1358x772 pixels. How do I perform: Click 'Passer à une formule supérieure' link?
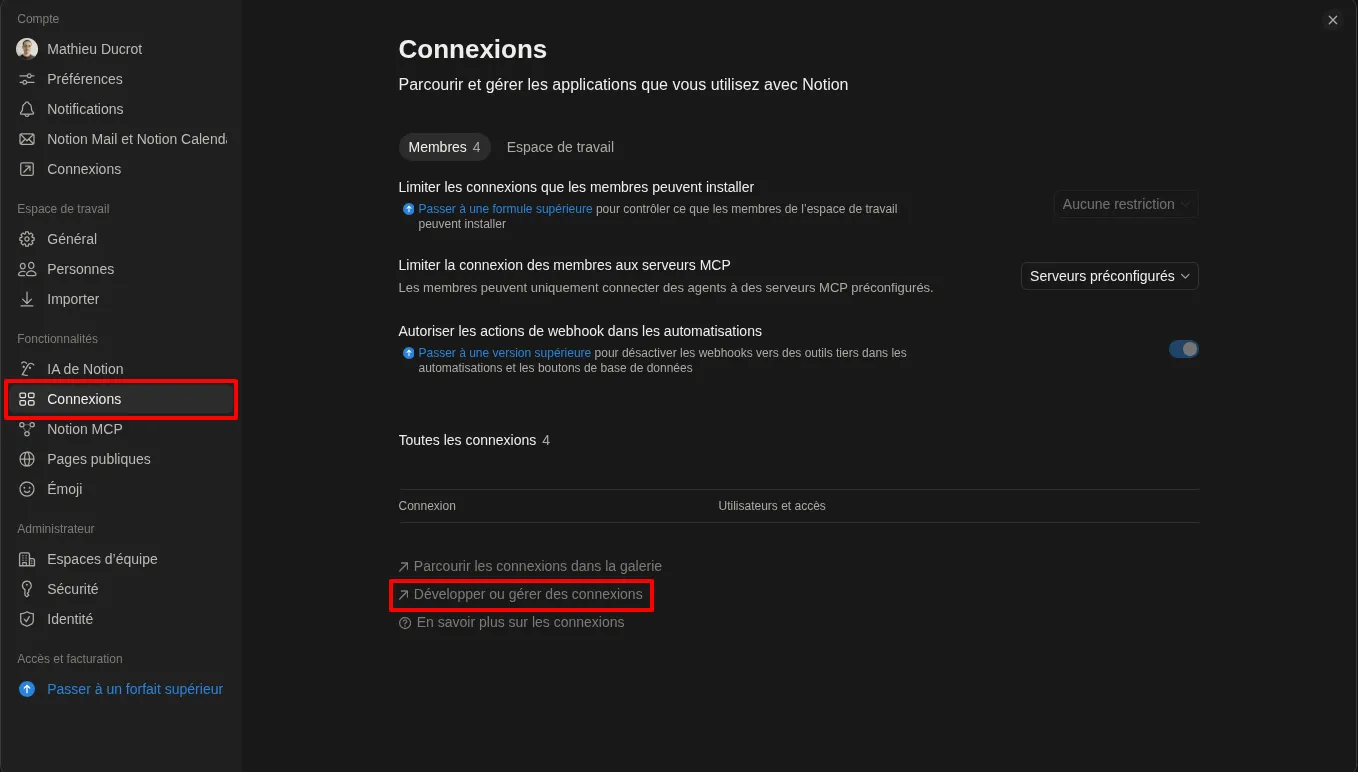coord(505,209)
